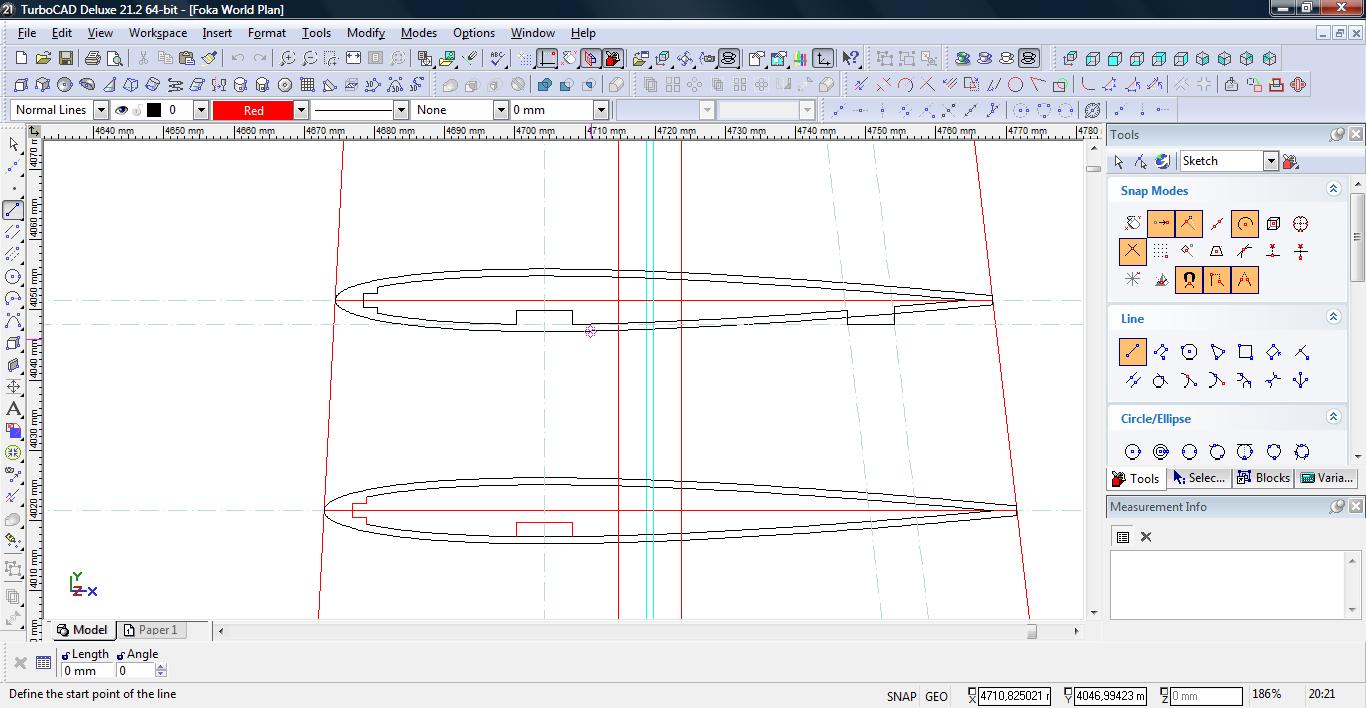Open the Sketch workspace dropdown
This screenshot has height=708, width=1366.
(x=1270, y=161)
